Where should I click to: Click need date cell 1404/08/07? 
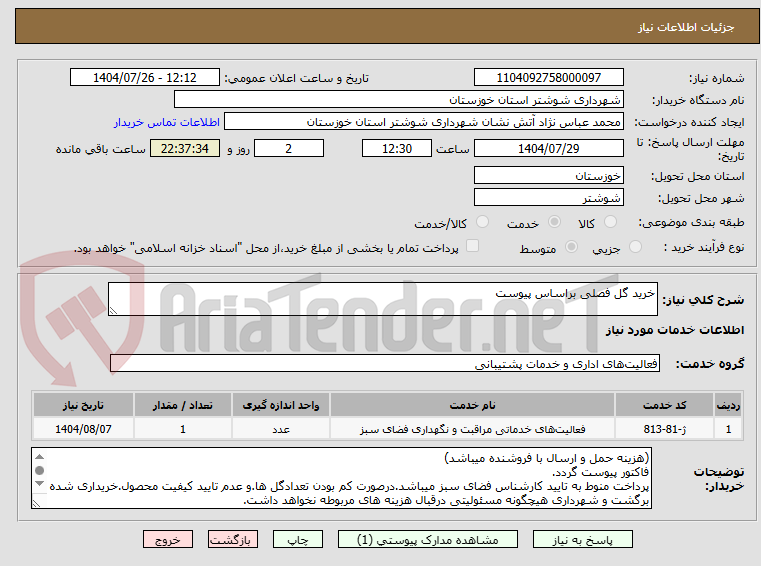(x=83, y=429)
